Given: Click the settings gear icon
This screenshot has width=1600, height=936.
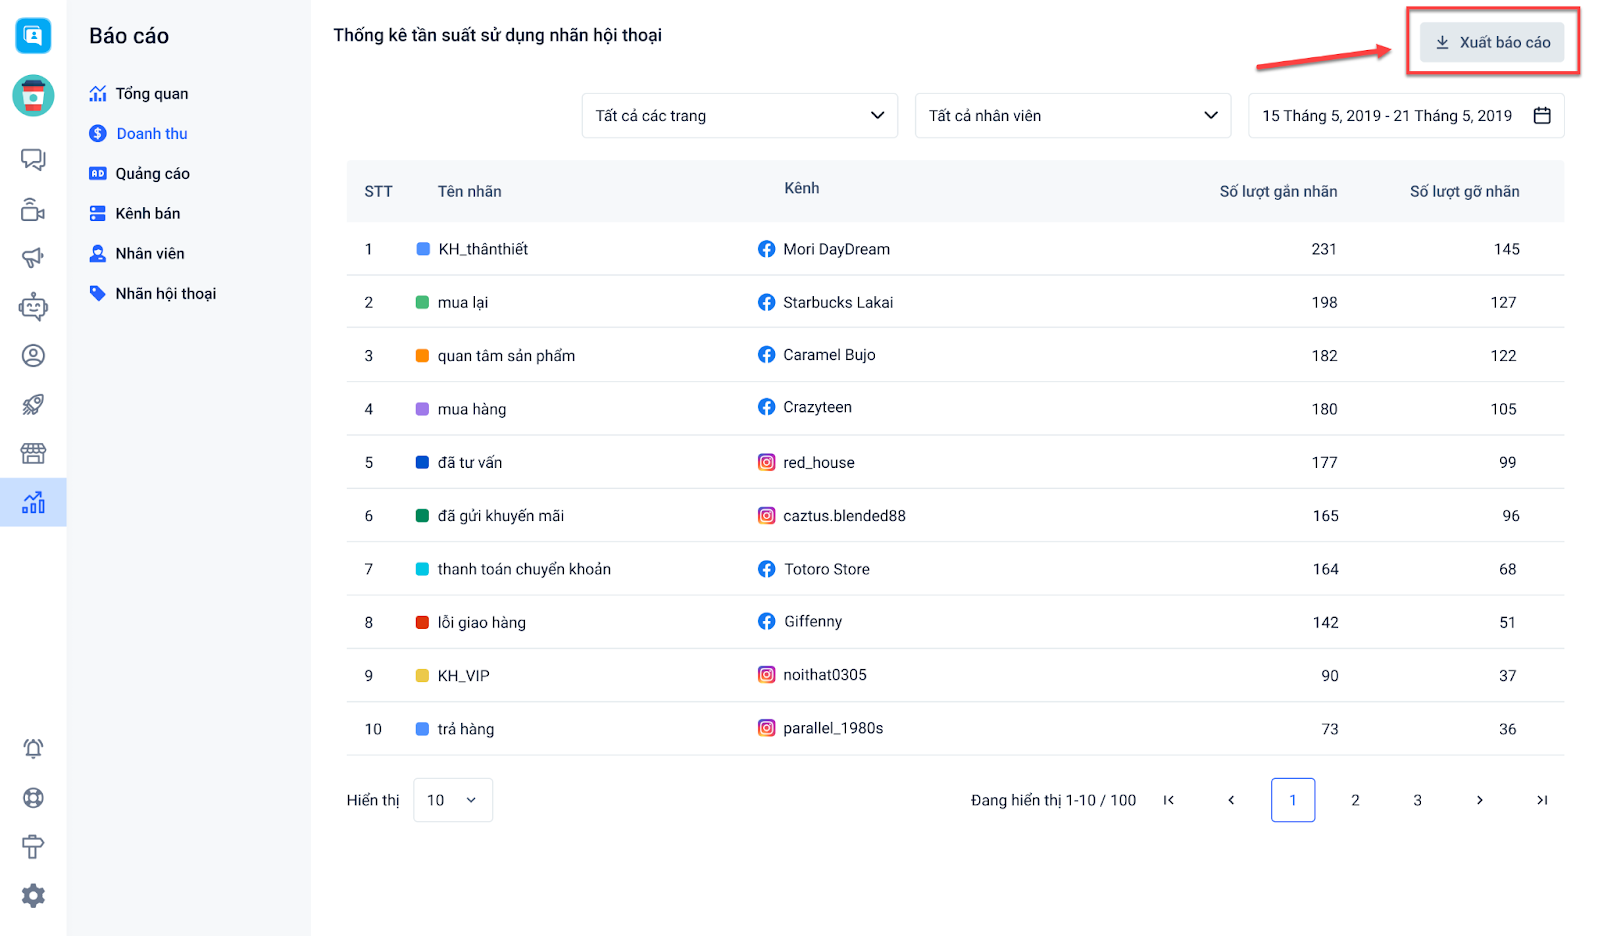Looking at the screenshot, I should click(33, 896).
